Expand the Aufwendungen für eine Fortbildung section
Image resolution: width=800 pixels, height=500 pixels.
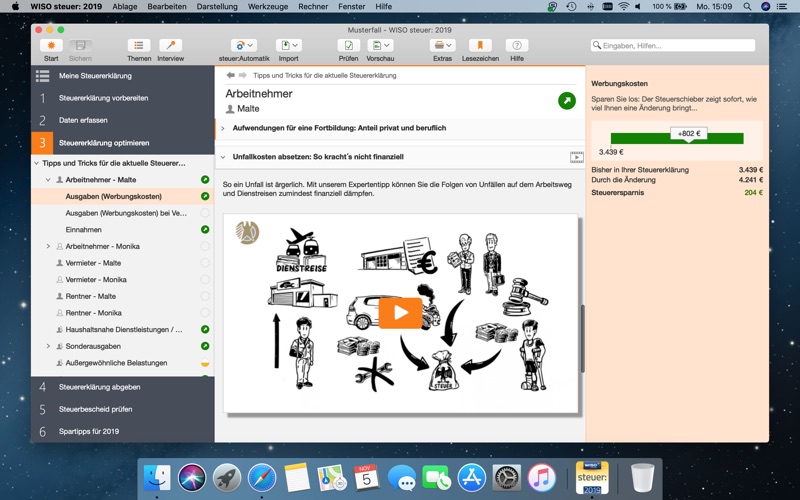223,128
